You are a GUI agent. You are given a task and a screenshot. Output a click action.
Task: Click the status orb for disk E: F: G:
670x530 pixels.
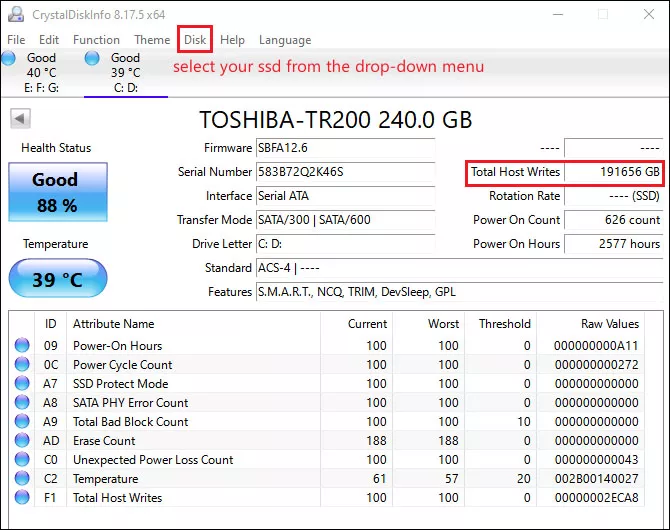pos(9,58)
